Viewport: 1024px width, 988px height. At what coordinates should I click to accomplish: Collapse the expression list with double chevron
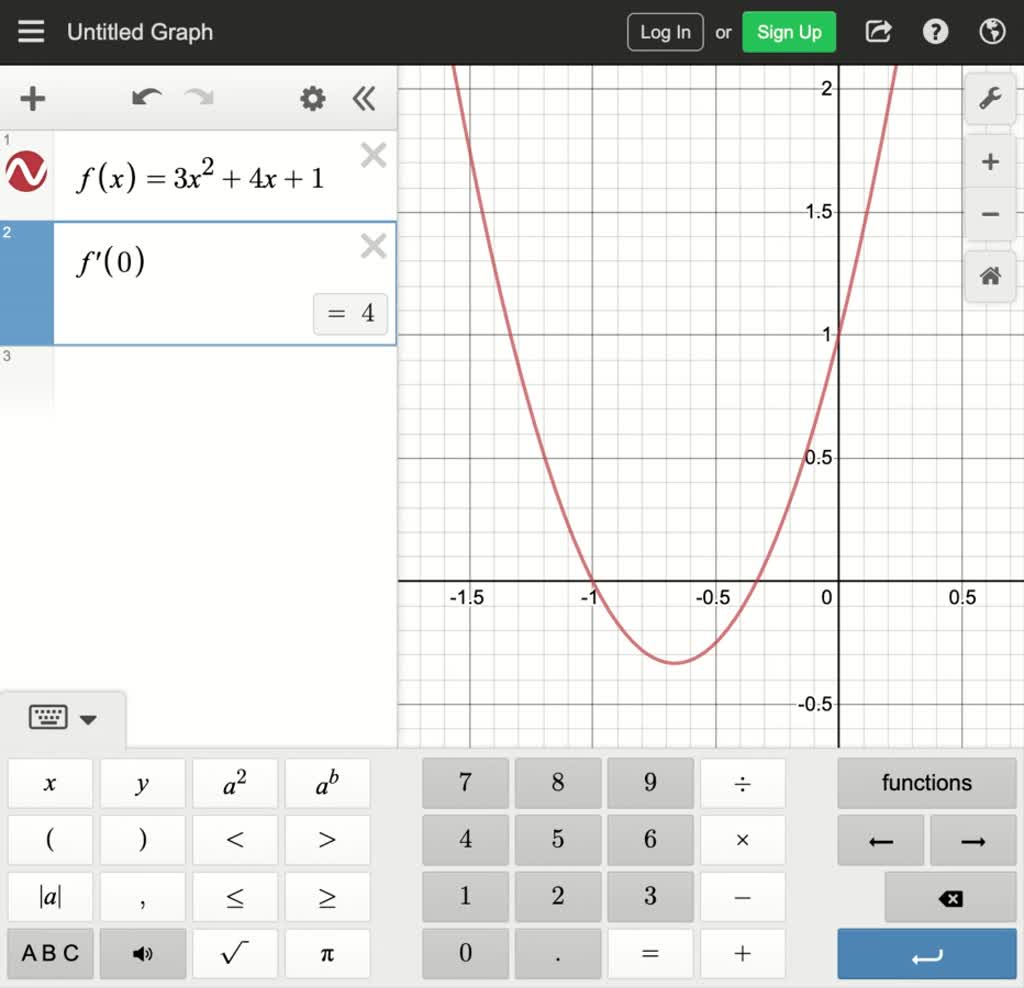point(364,99)
